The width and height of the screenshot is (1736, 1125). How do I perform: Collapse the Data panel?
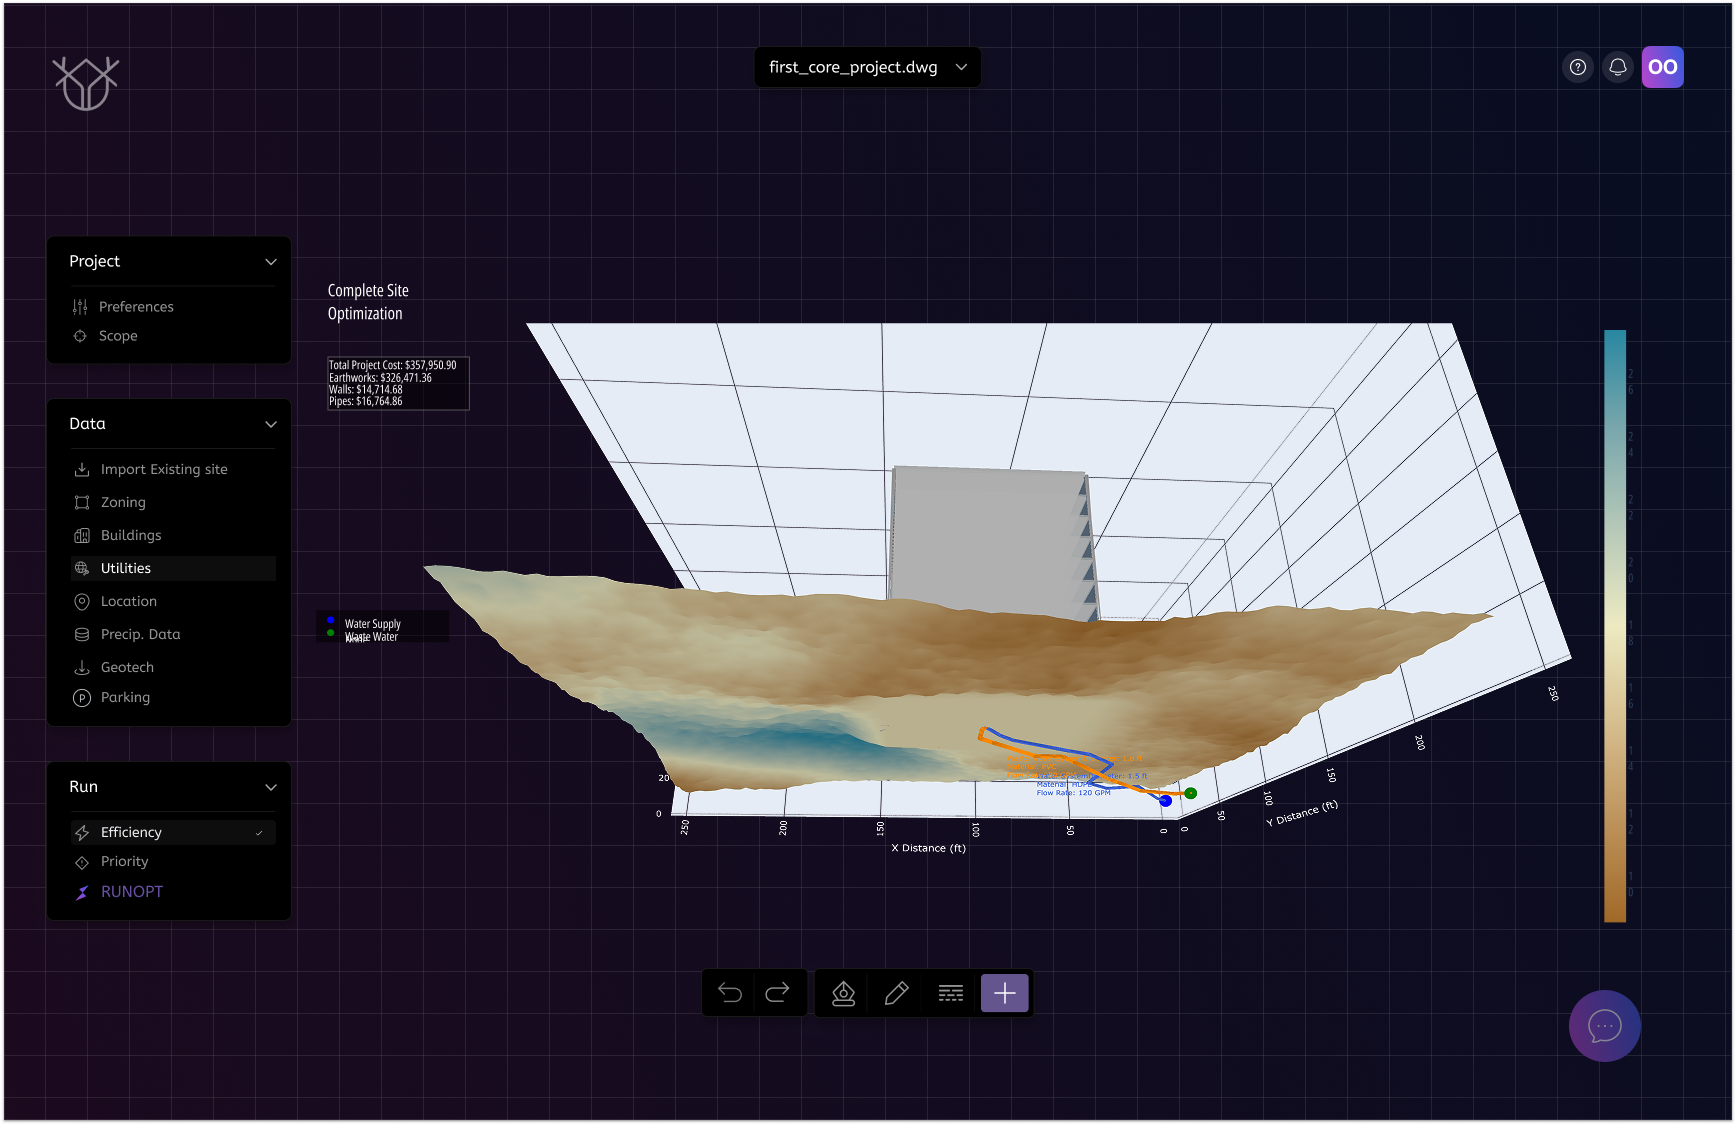pyautogui.click(x=270, y=425)
